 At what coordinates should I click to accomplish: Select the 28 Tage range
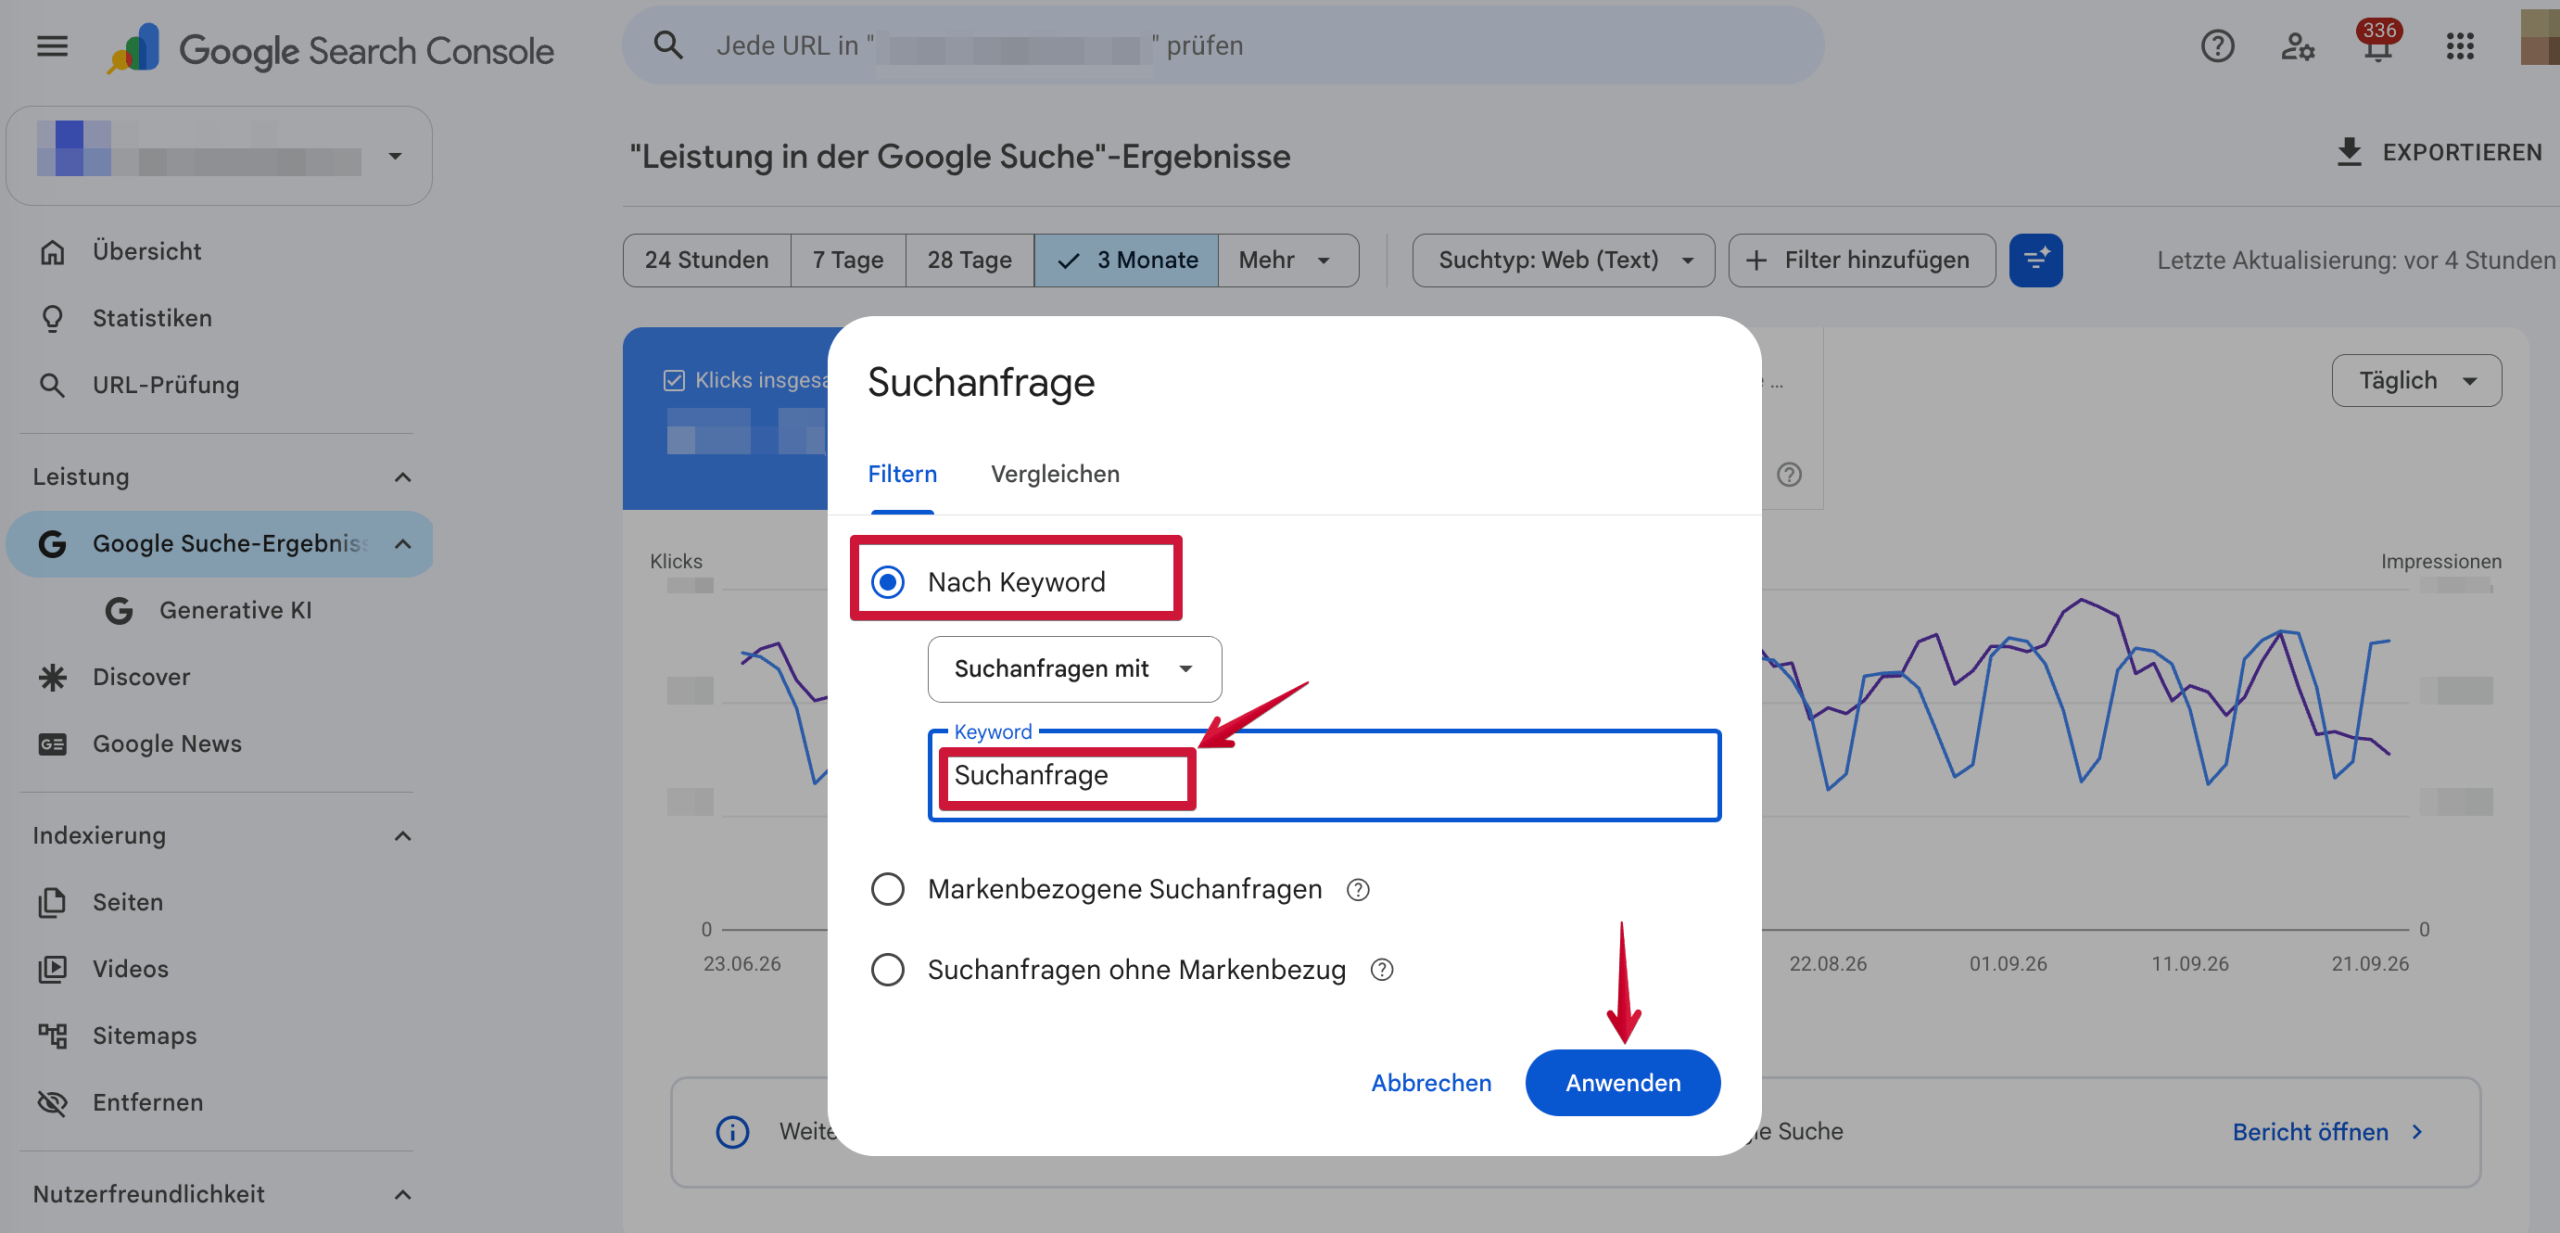[969, 260]
